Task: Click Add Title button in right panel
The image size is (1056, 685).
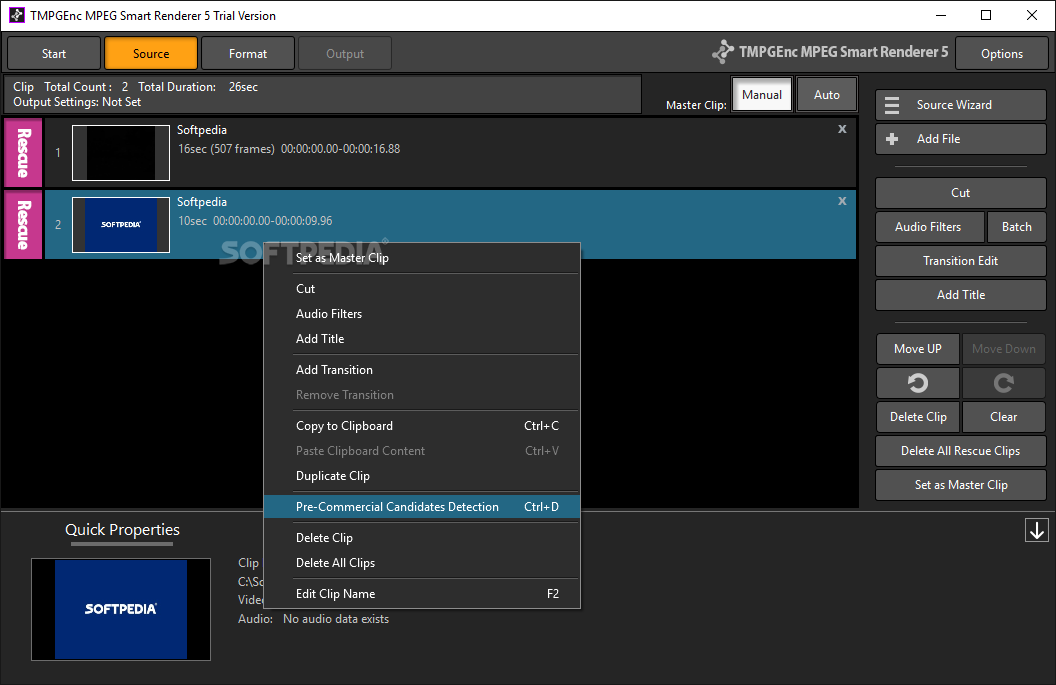Action: pos(960,295)
